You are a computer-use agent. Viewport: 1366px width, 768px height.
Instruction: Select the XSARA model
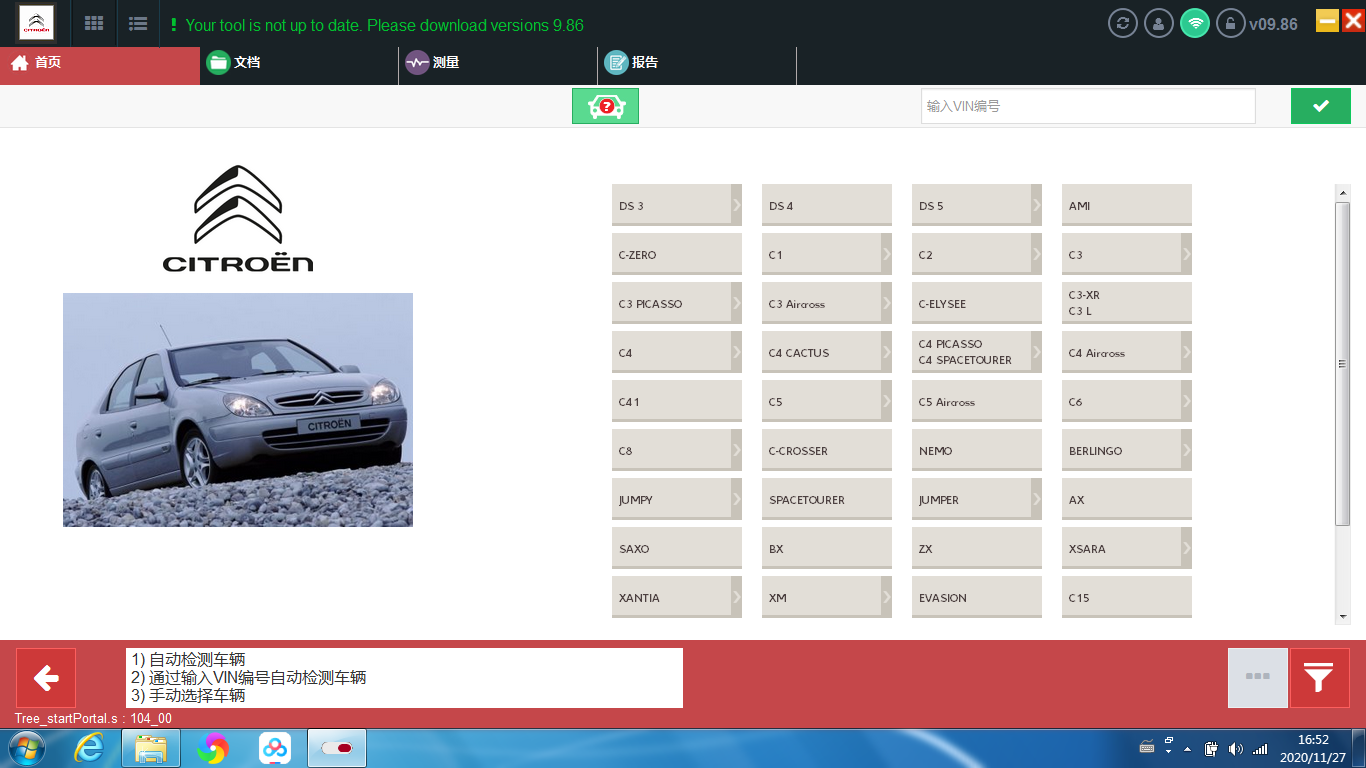coord(1127,548)
